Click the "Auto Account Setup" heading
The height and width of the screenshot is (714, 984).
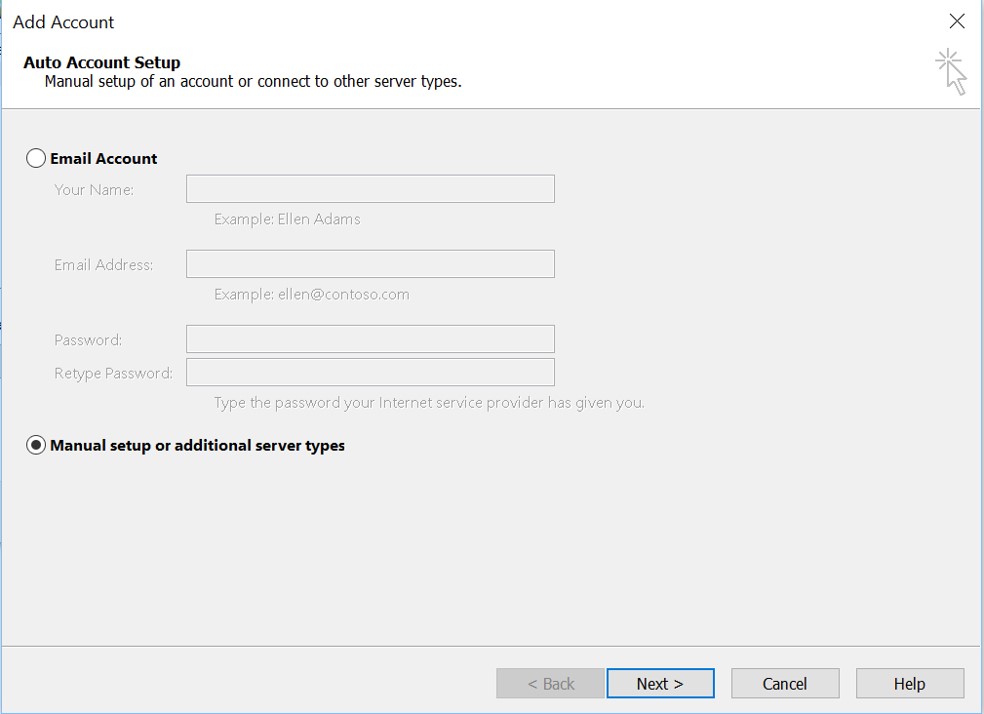[x=102, y=62]
